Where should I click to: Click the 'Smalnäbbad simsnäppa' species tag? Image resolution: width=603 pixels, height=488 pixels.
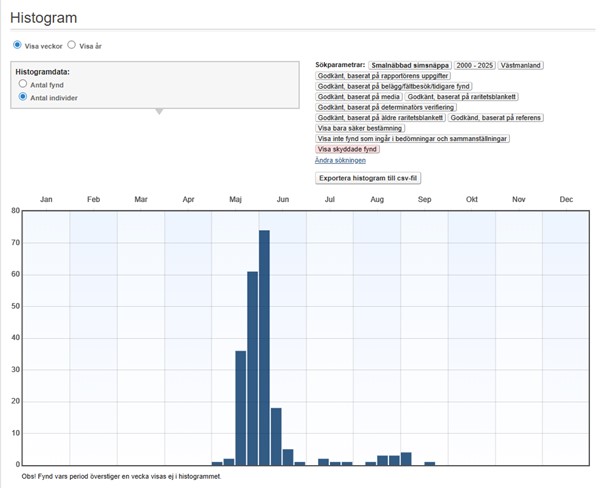pos(409,65)
